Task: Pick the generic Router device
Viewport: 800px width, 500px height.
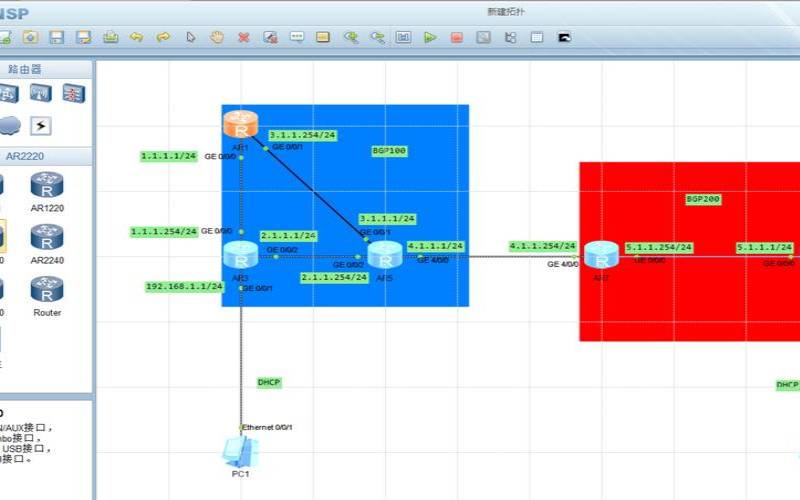Action: point(47,296)
